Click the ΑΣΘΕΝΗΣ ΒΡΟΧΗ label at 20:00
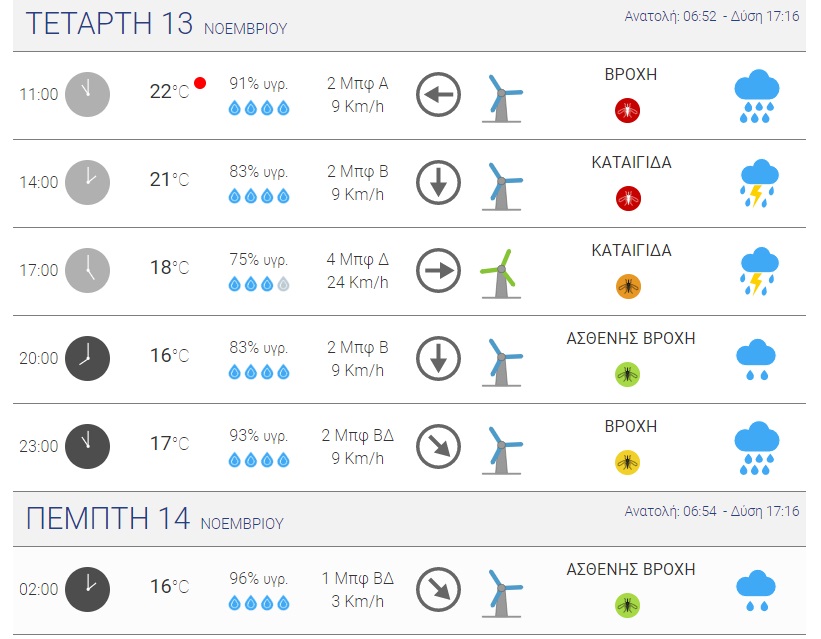The width and height of the screenshot is (821, 639). click(x=631, y=339)
